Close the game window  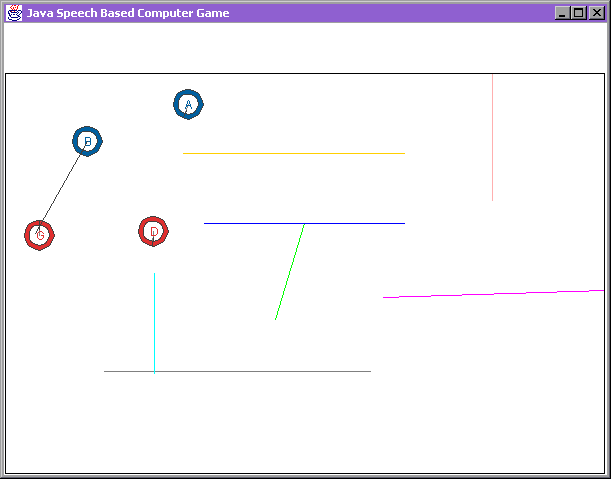[597, 13]
